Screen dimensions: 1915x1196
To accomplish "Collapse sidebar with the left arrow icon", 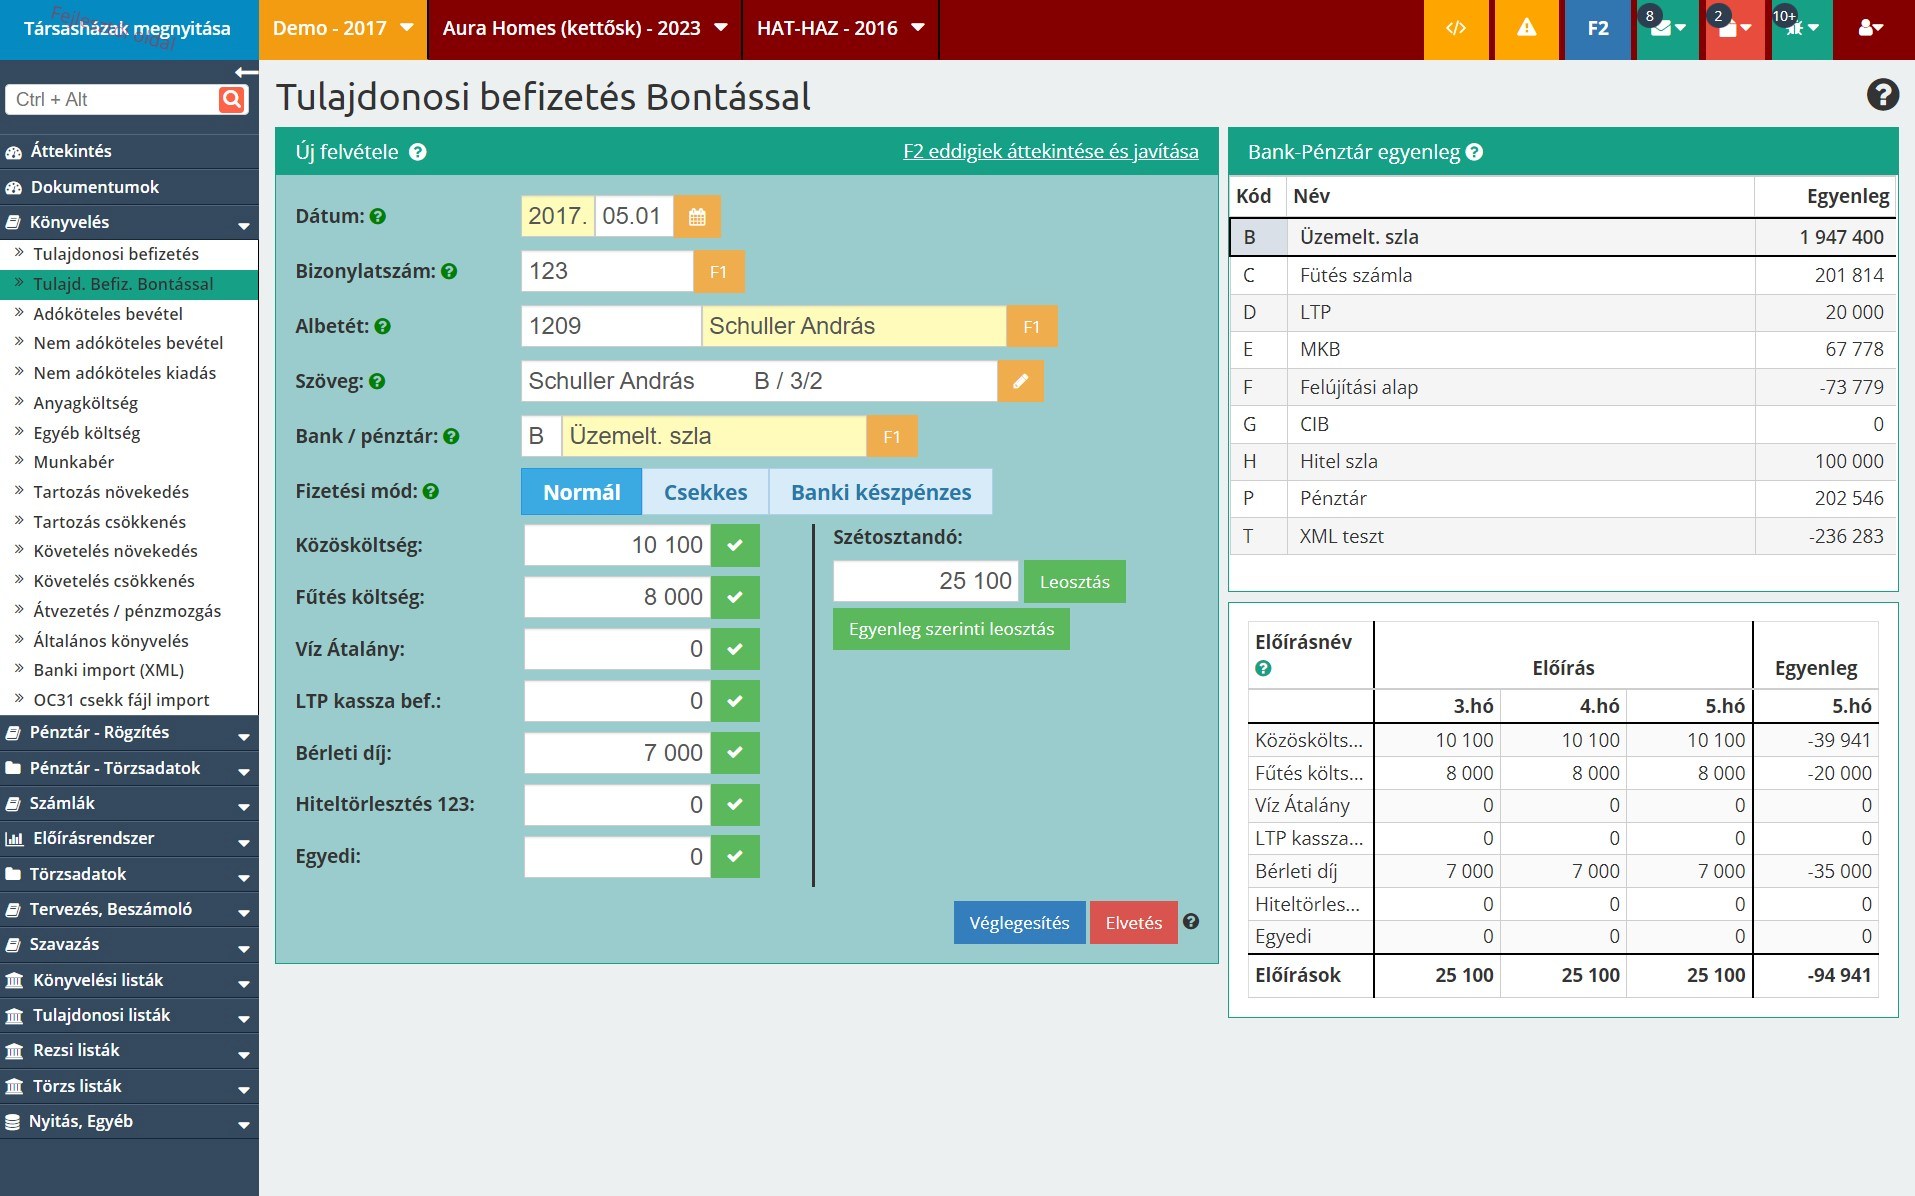I will pyautogui.click(x=245, y=72).
